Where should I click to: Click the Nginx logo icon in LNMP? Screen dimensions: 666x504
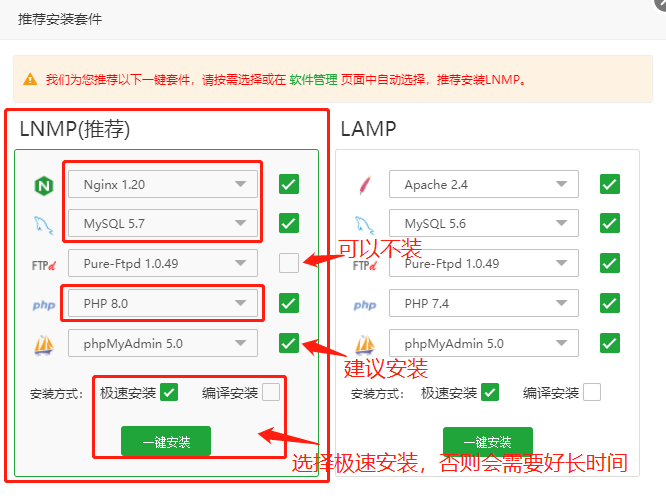click(43, 185)
